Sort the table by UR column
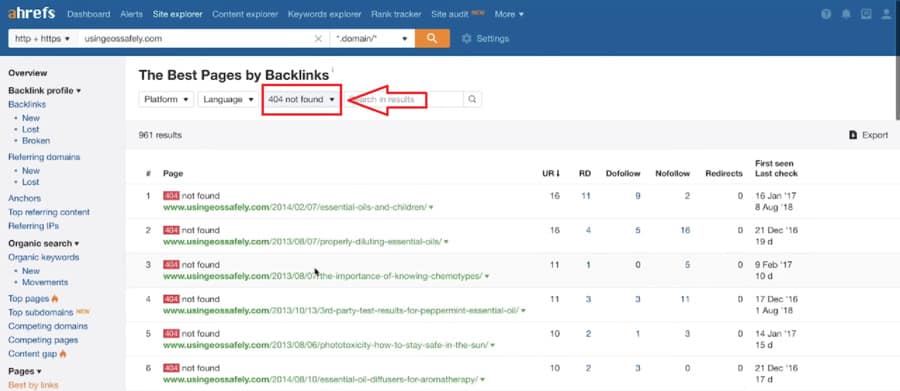 point(551,173)
